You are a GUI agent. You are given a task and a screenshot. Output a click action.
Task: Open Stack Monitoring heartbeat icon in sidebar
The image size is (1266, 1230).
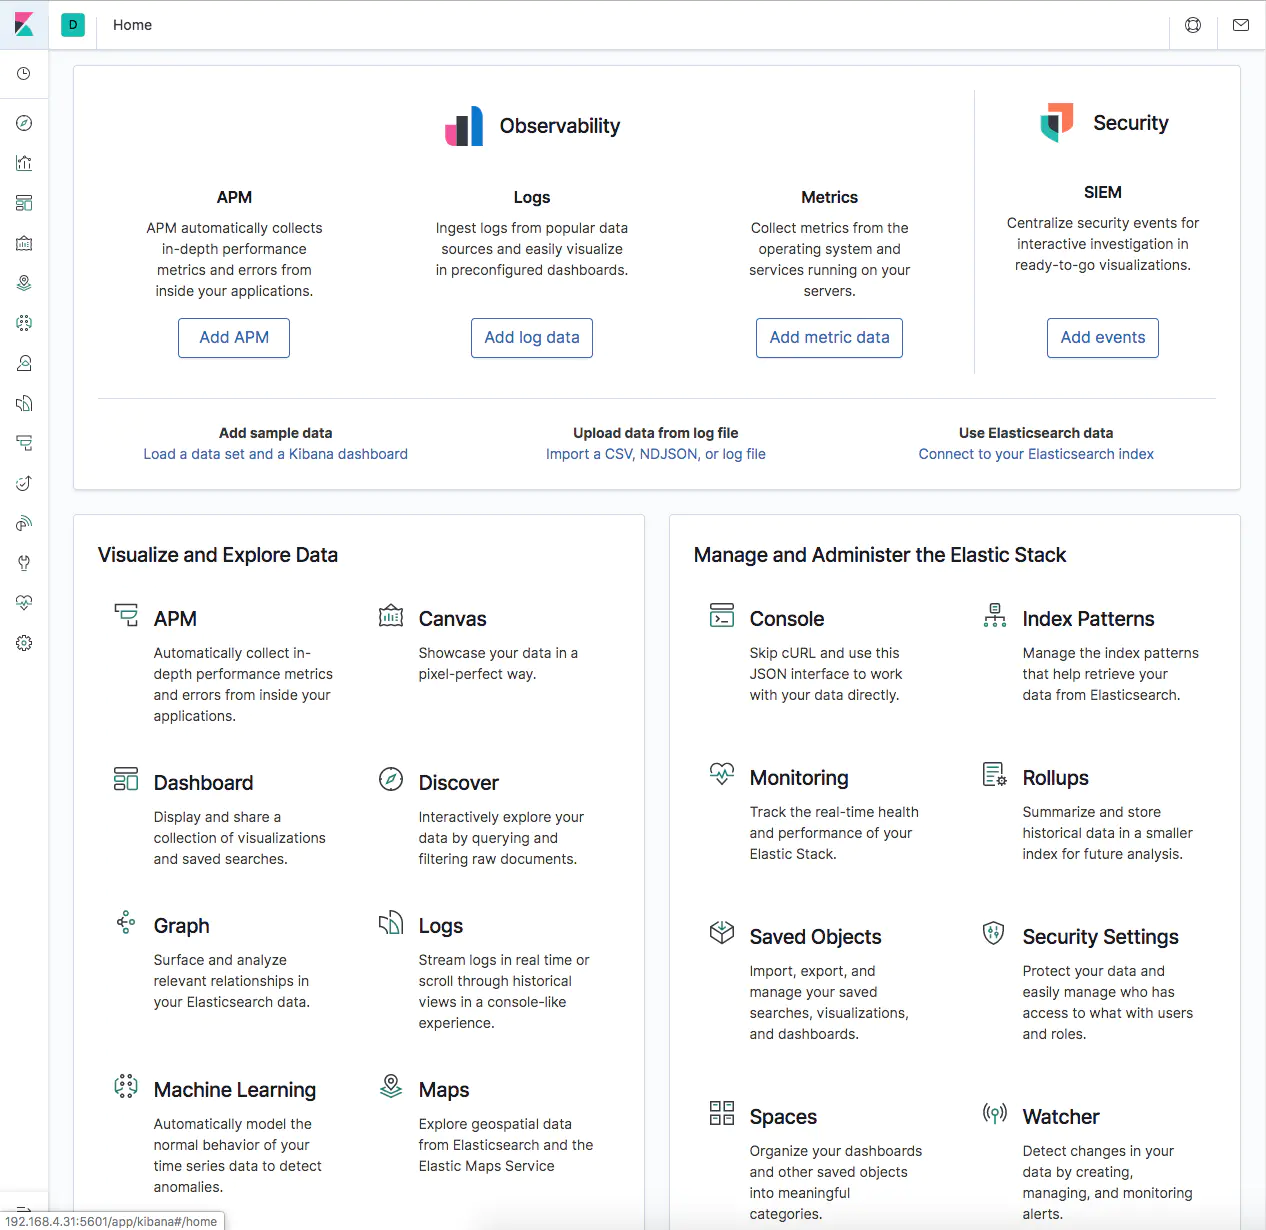coord(24,603)
